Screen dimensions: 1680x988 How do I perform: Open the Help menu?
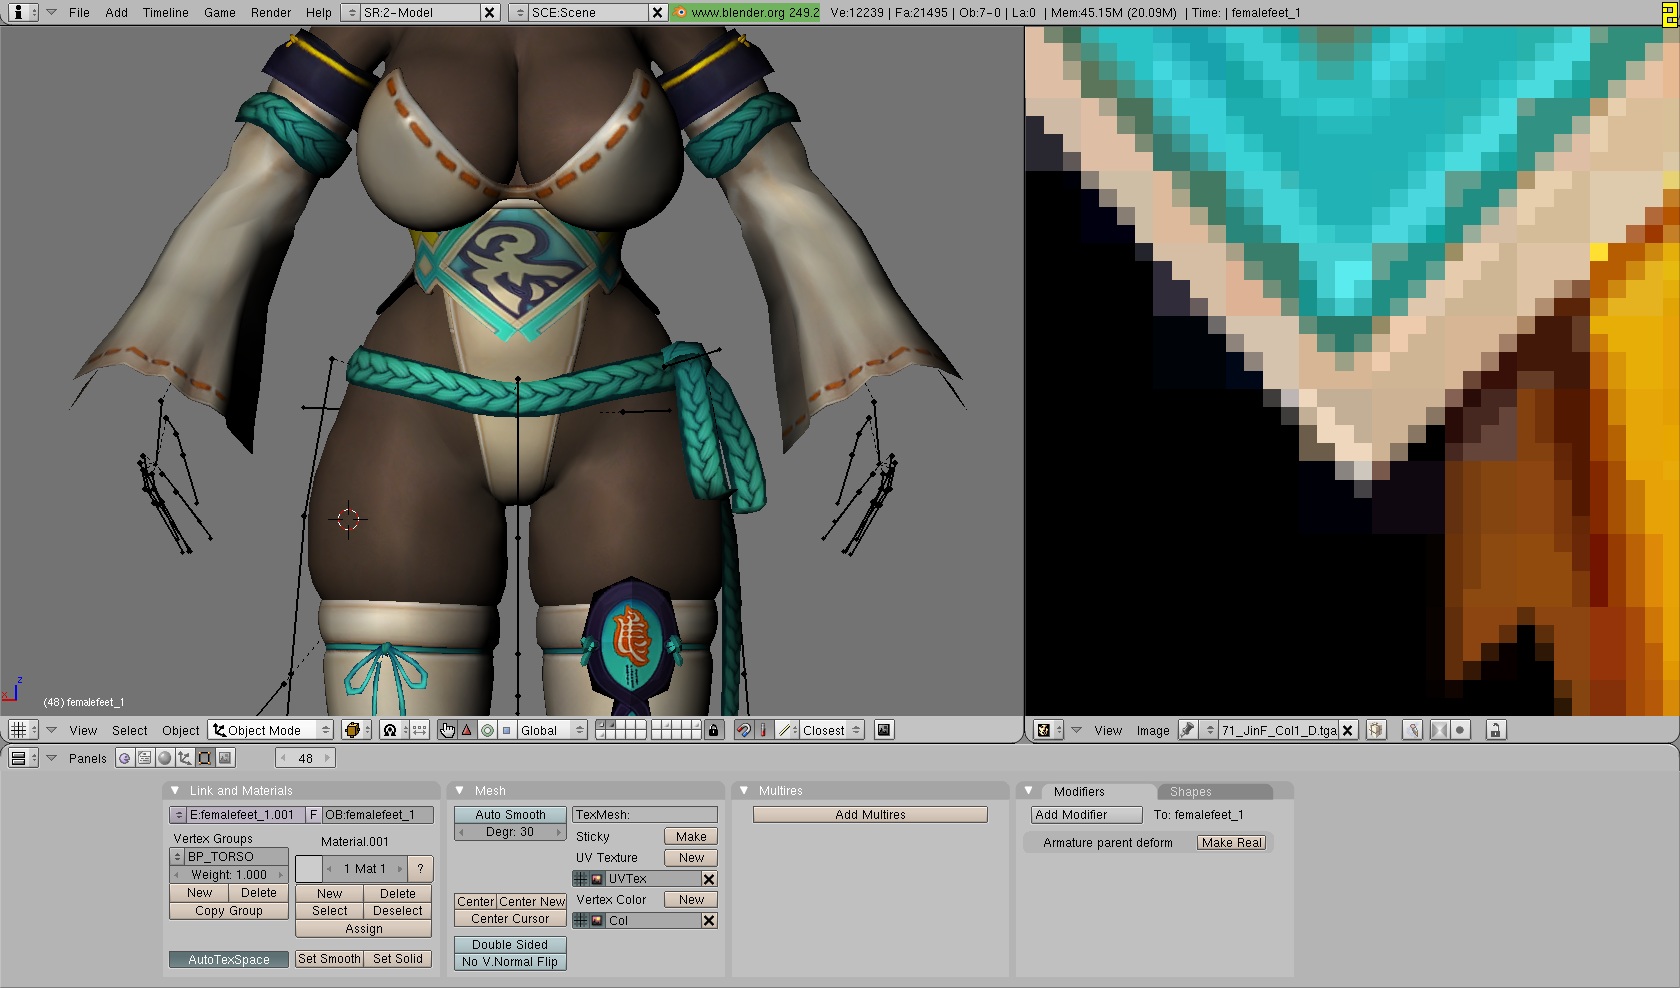click(x=319, y=13)
